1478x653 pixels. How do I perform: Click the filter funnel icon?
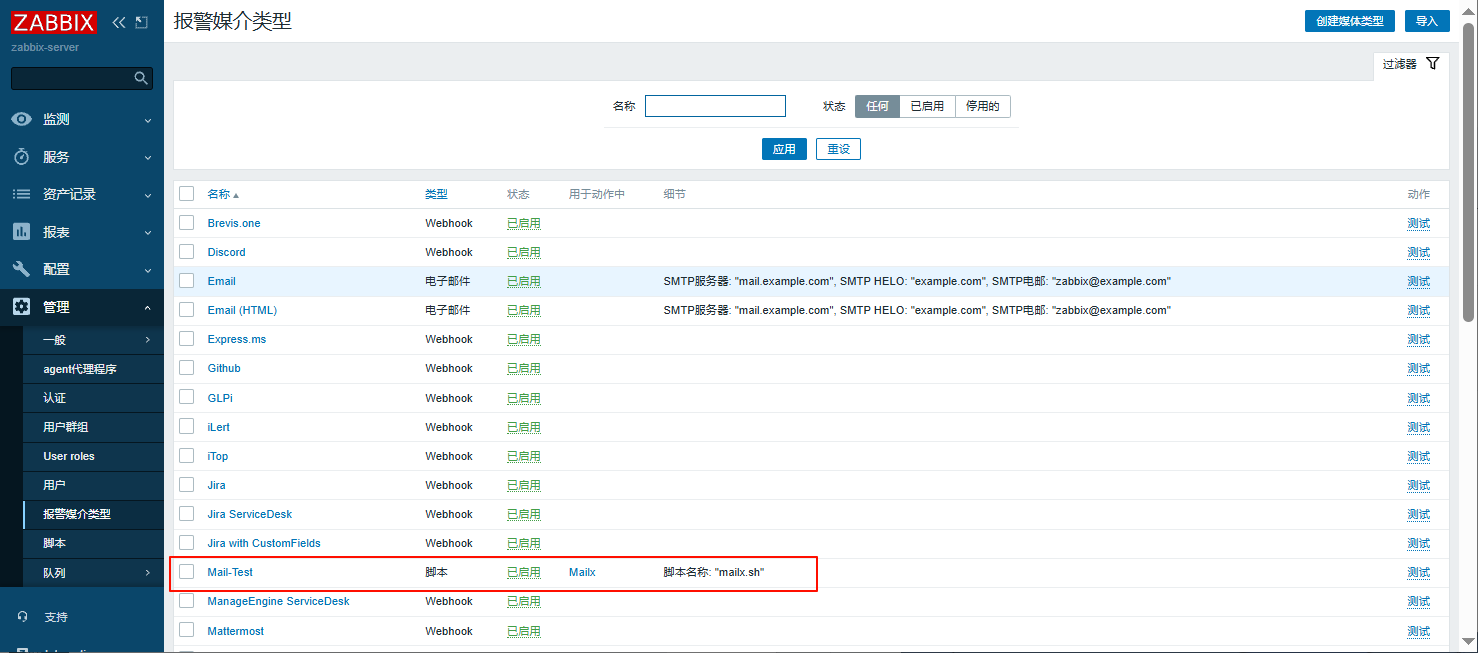tap(1432, 63)
